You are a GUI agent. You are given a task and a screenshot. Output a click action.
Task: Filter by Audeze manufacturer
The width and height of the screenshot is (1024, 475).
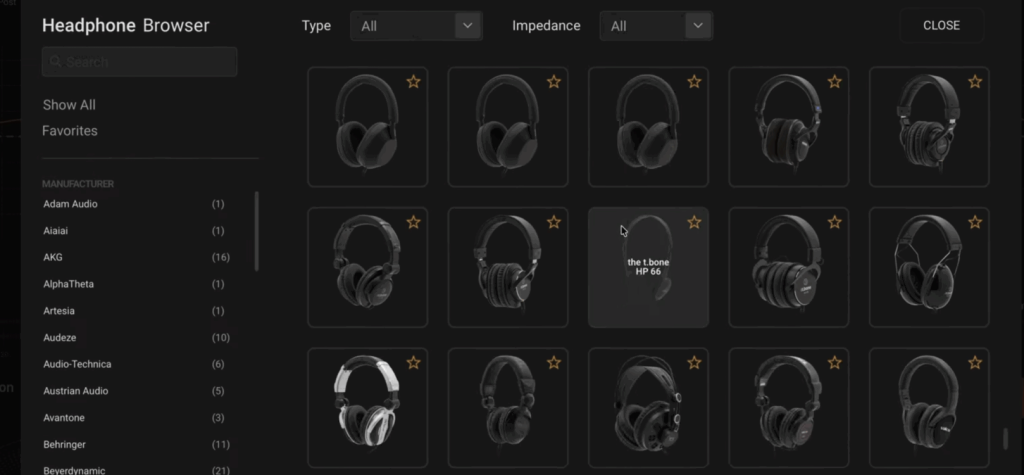pyautogui.click(x=60, y=338)
